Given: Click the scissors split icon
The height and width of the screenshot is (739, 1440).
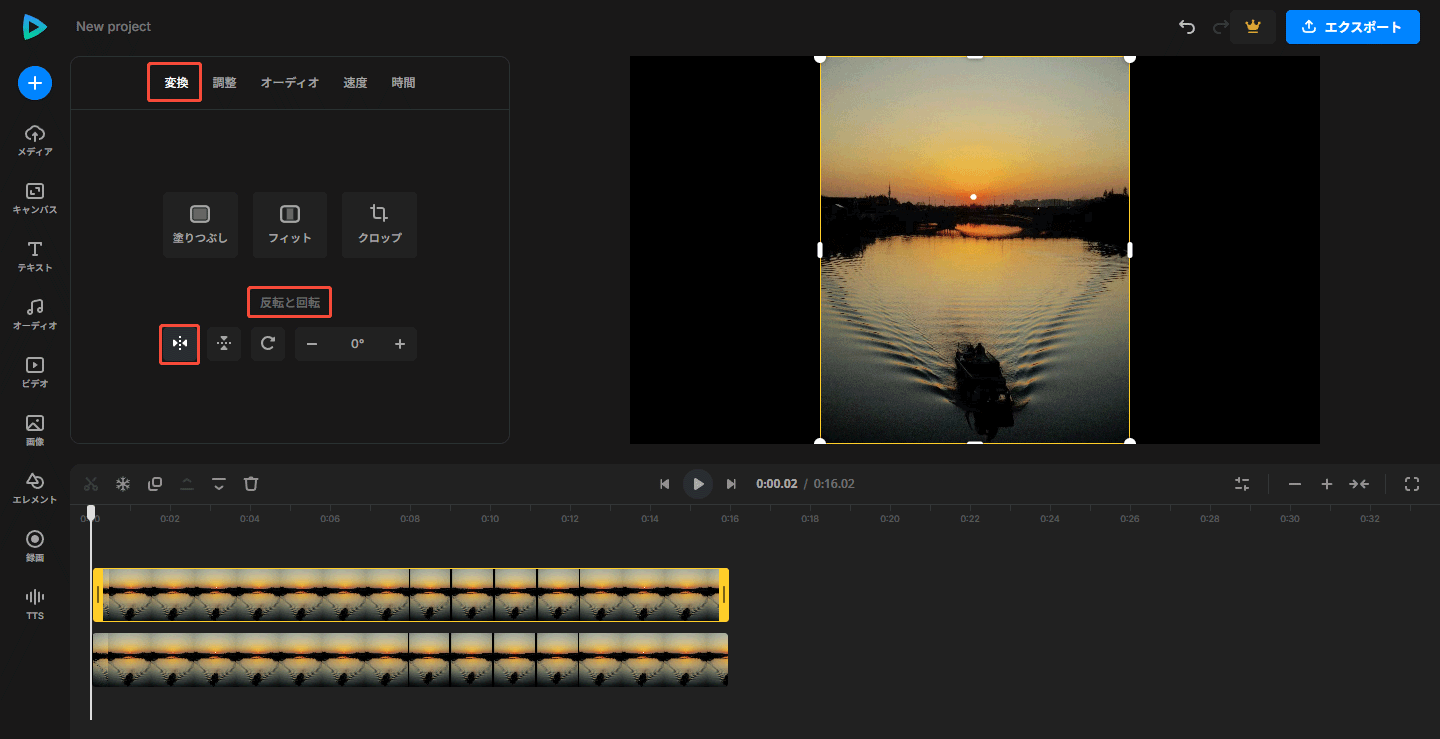Looking at the screenshot, I should [x=91, y=484].
